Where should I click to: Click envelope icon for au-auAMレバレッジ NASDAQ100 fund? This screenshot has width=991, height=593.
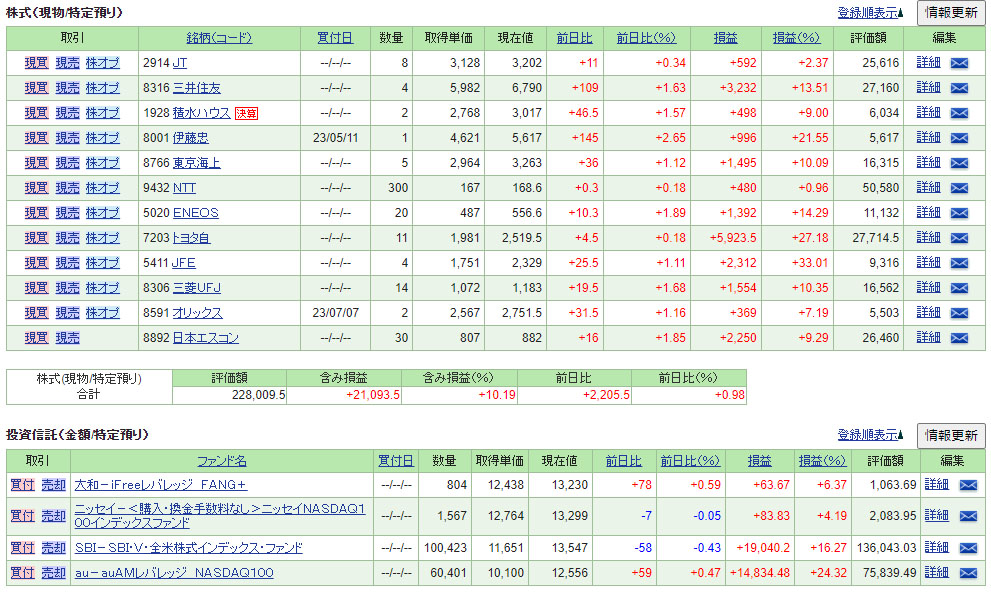967,573
